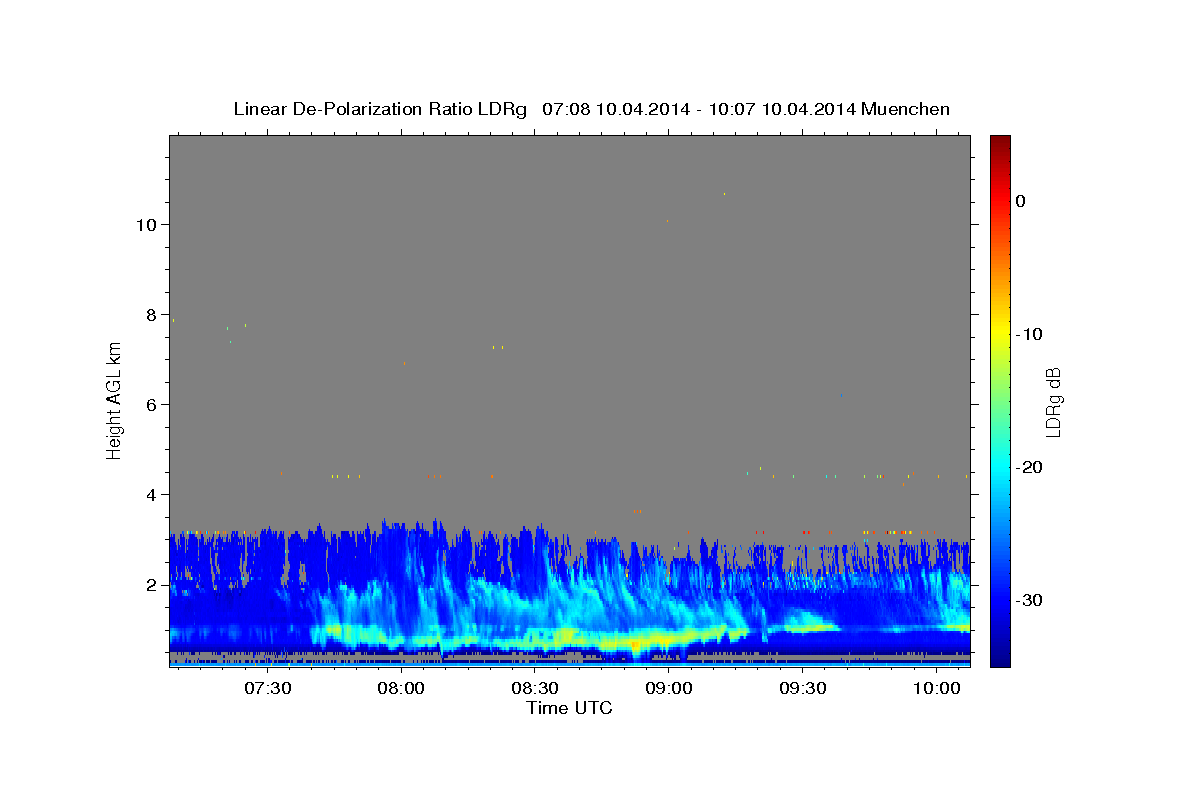Click the 08:00 time tick label

click(x=402, y=689)
